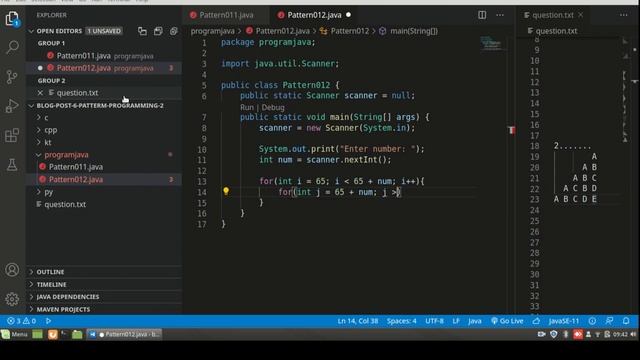The width and height of the screenshot is (640, 360).
Task: Click Pattern012.java window in taskbar
Action: 124,334
